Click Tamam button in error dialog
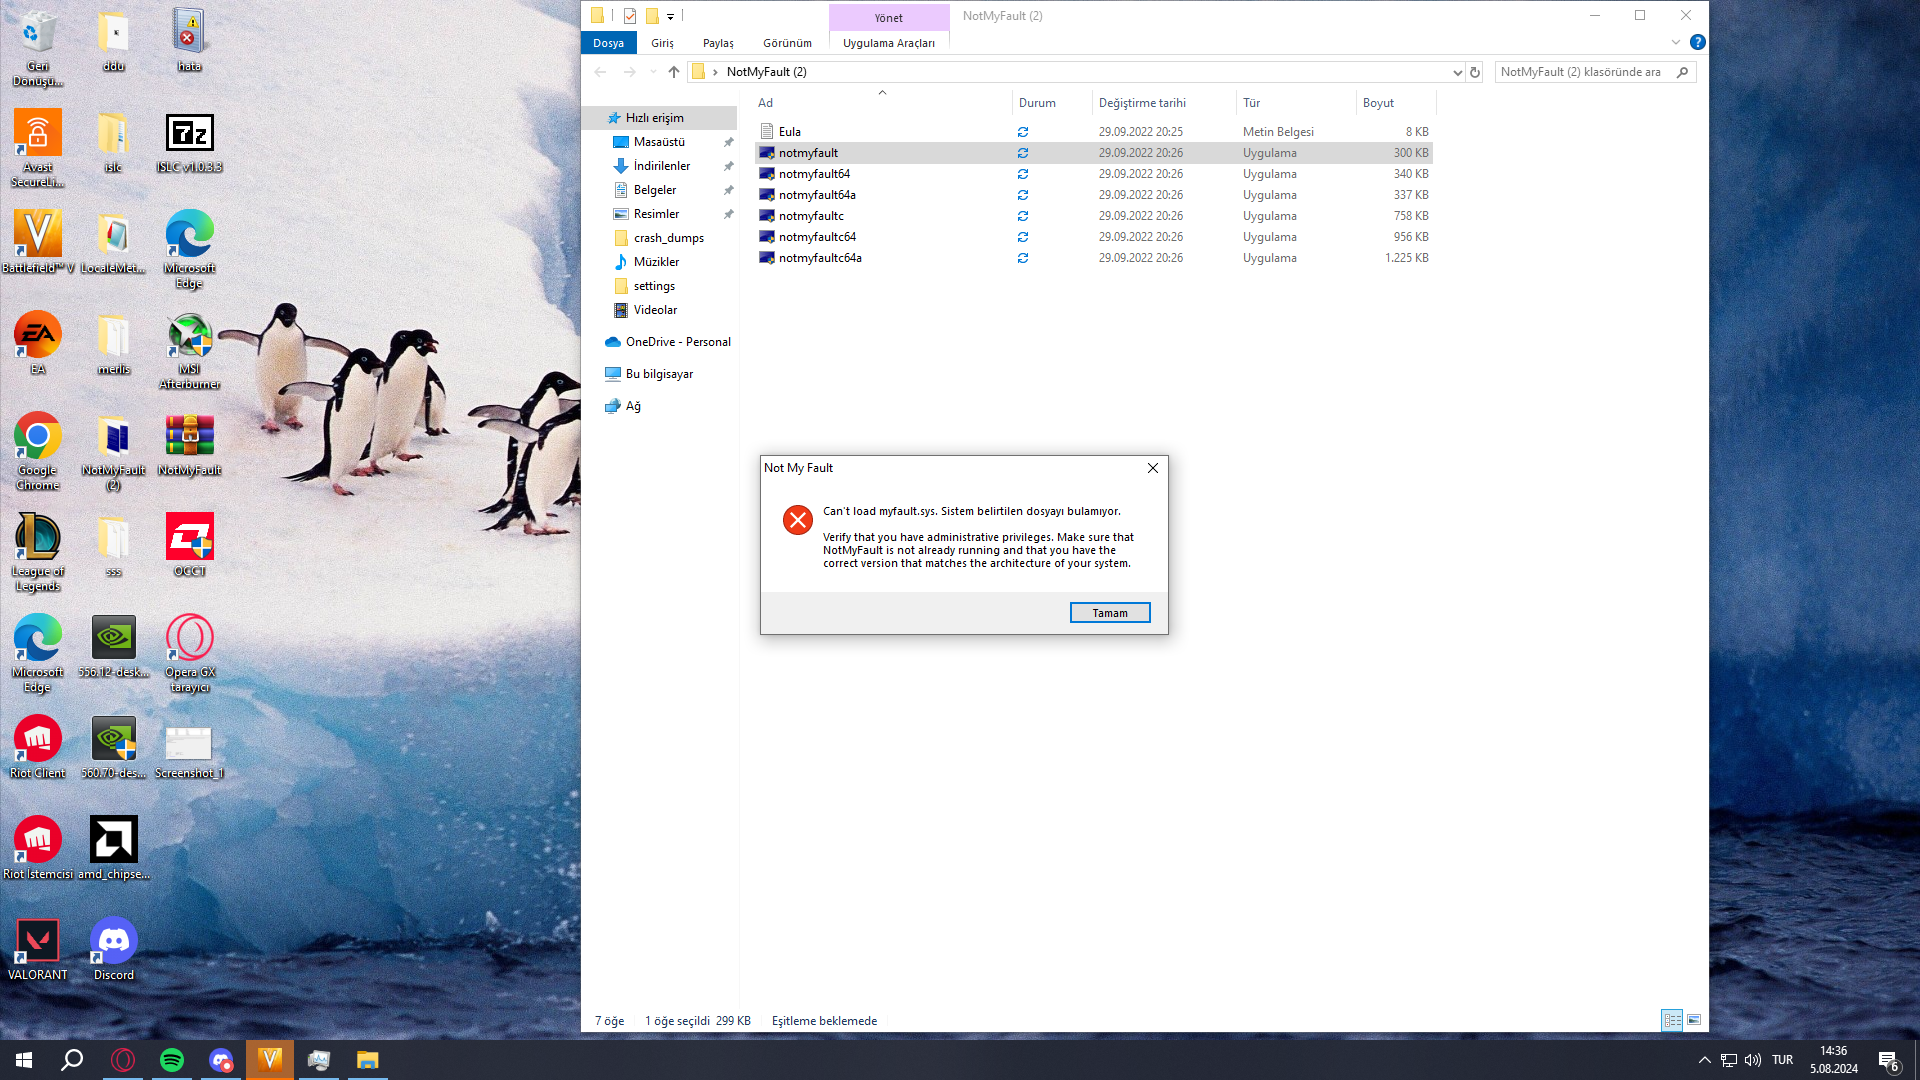The image size is (1920, 1080). pyautogui.click(x=1109, y=613)
